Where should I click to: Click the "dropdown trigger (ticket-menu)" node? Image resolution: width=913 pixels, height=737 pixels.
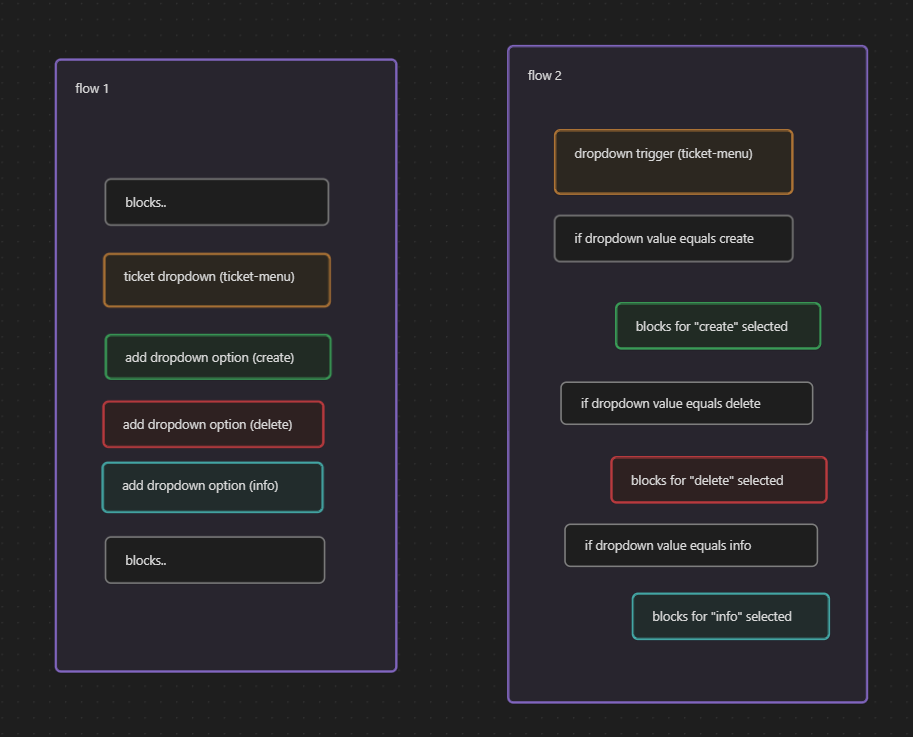tap(674, 162)
